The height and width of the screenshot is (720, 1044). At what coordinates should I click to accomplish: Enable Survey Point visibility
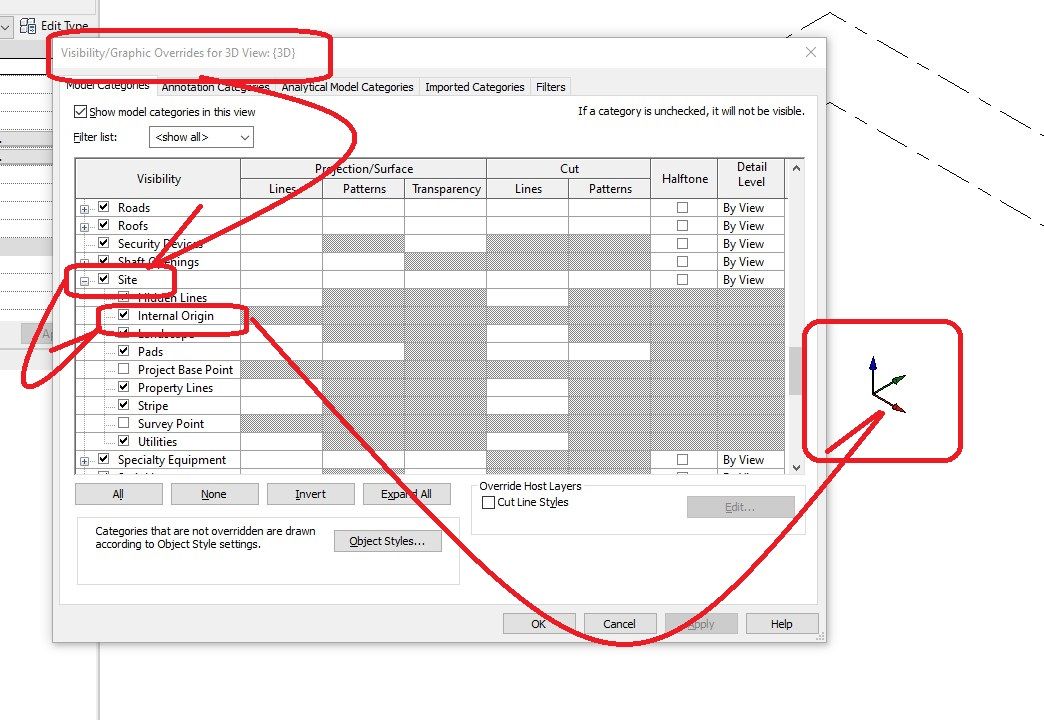click(122, 423)
